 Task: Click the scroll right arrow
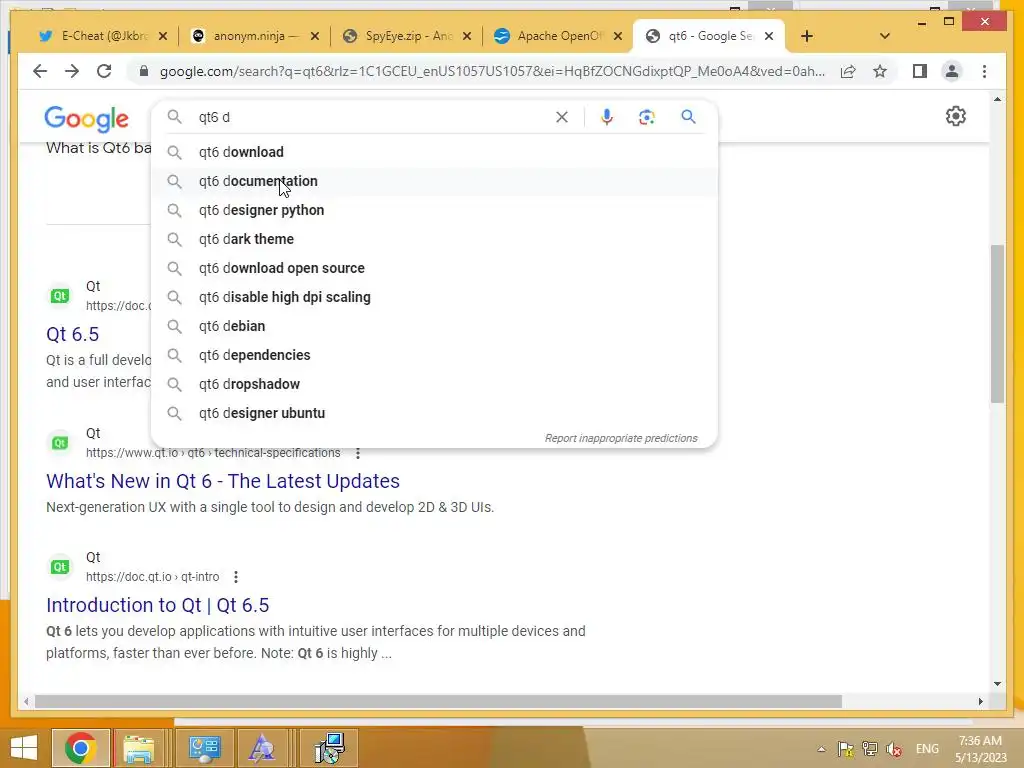980,701
